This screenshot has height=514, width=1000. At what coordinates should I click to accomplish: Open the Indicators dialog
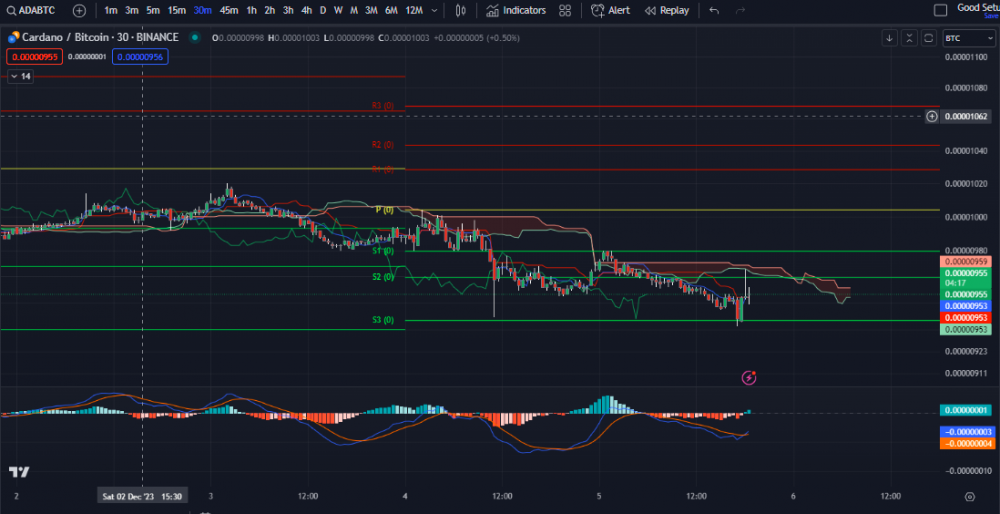tap(516, 10)
